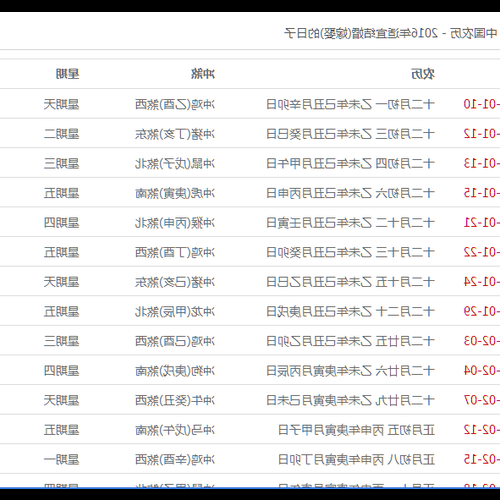The image size is (500, 500).
Task: Open the 01-12 date link
Action: [x=482, y=134]
